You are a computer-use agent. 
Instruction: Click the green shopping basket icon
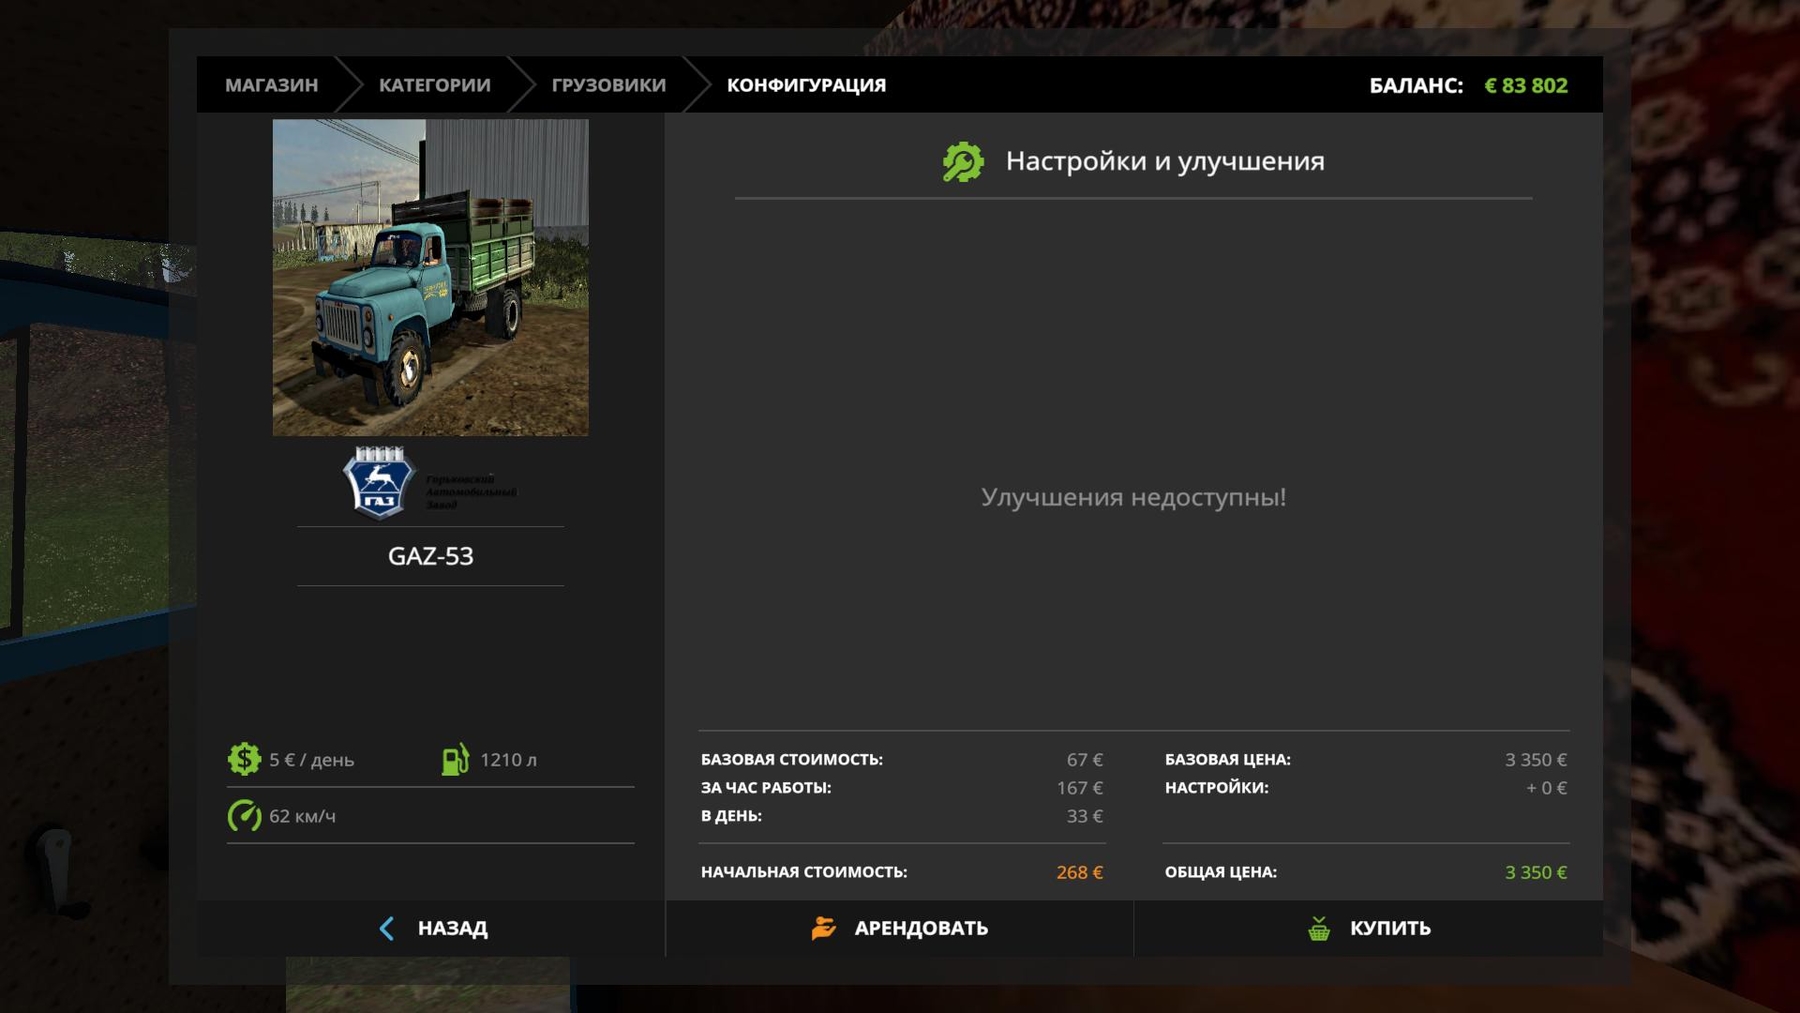(1319, 928)
